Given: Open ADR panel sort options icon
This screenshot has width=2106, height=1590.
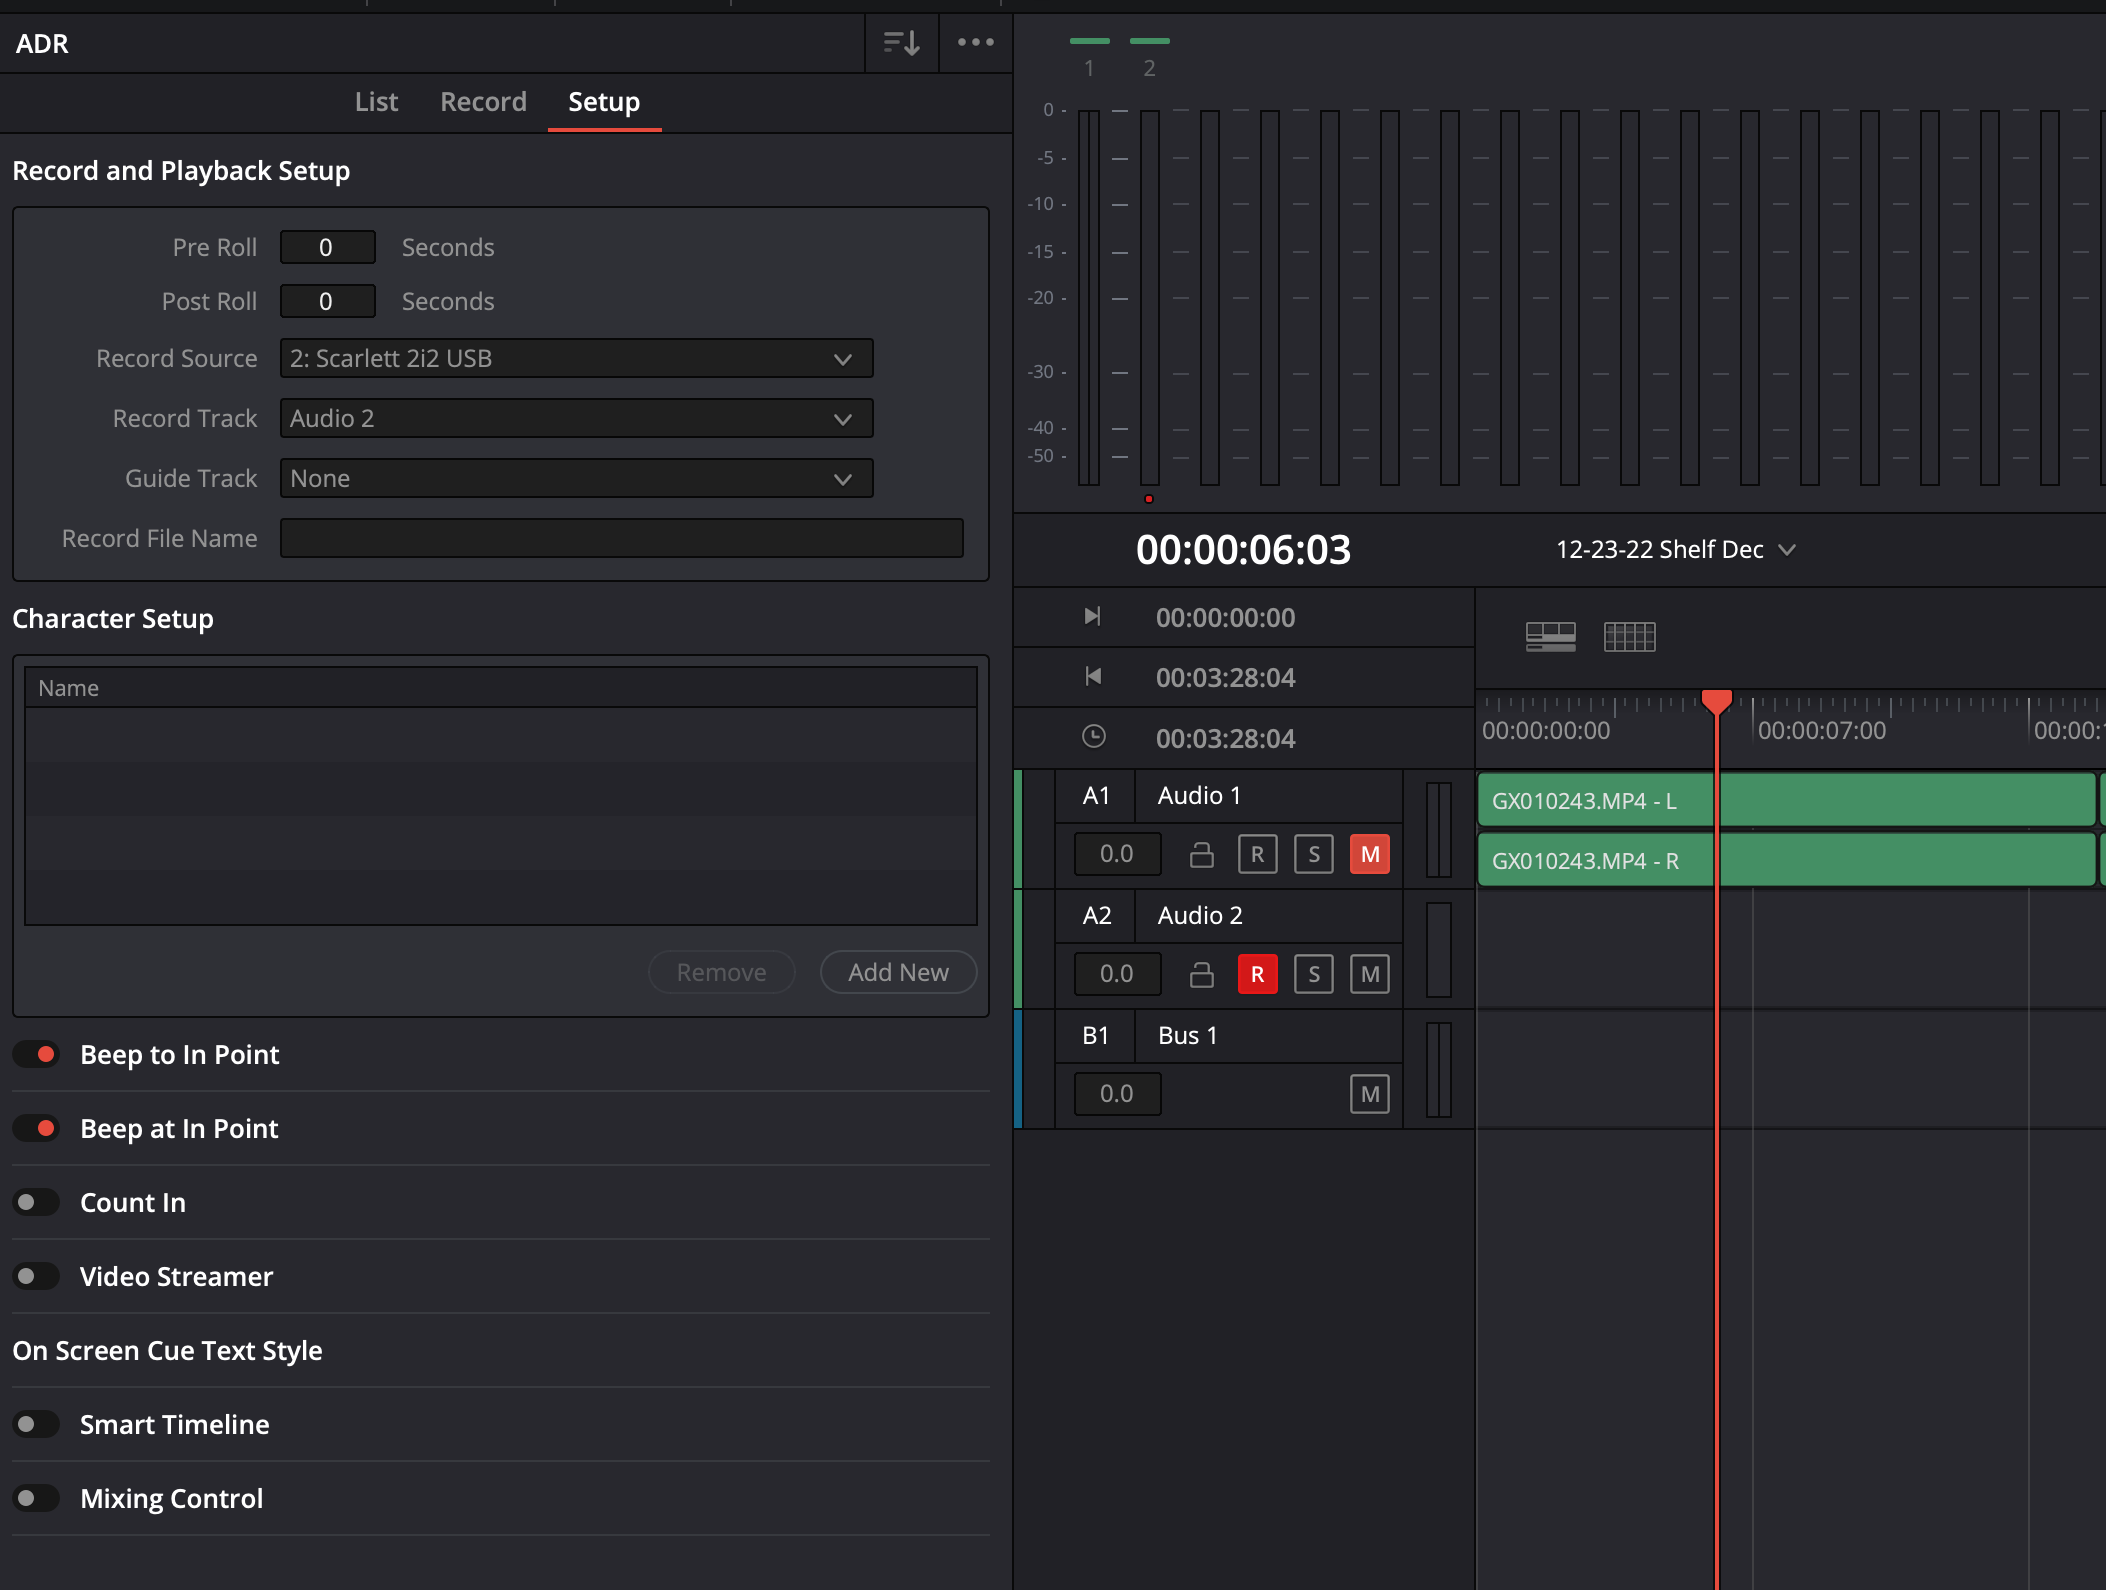Looking at the screenshot, I should point(901,43).
